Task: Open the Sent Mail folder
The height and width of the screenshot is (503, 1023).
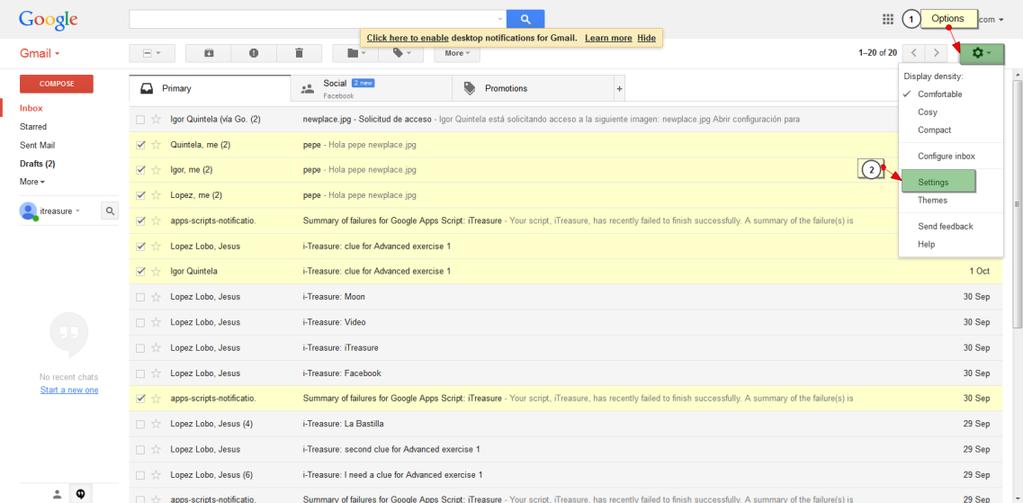Action: 37,145
